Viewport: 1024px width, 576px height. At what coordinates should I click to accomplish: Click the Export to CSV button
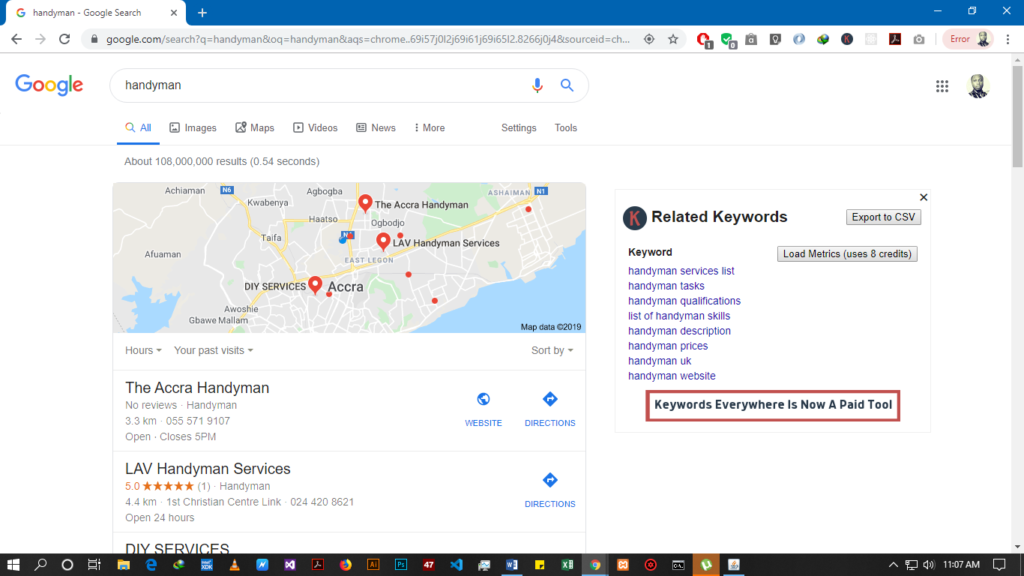click(x=884, y=217)
